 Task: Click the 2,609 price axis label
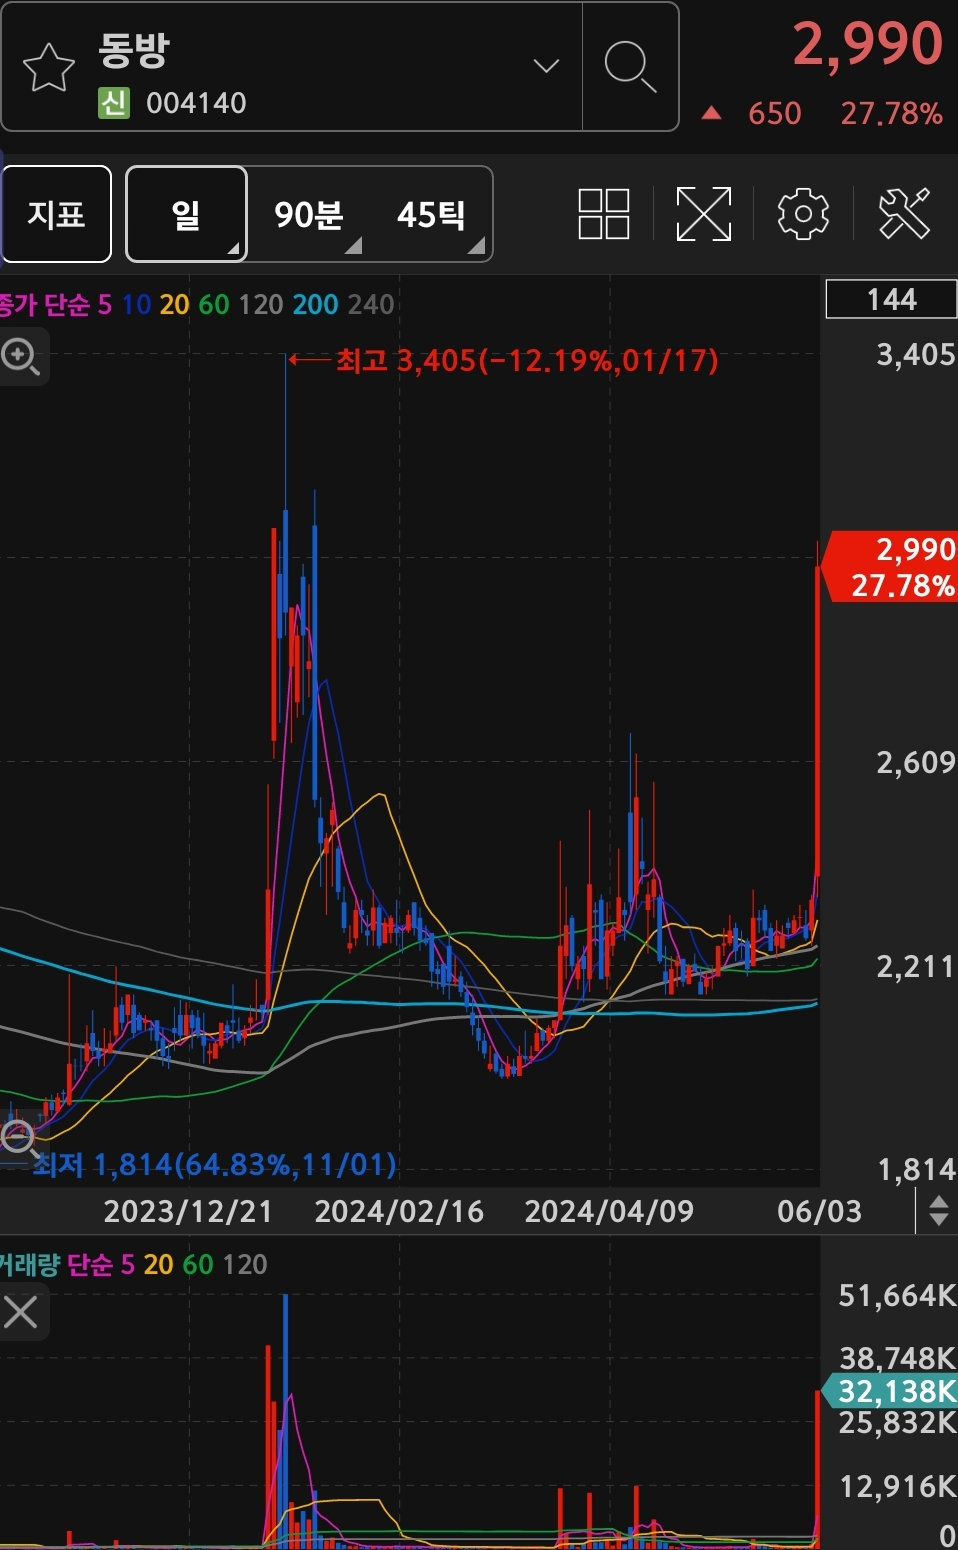coord(916,763)
